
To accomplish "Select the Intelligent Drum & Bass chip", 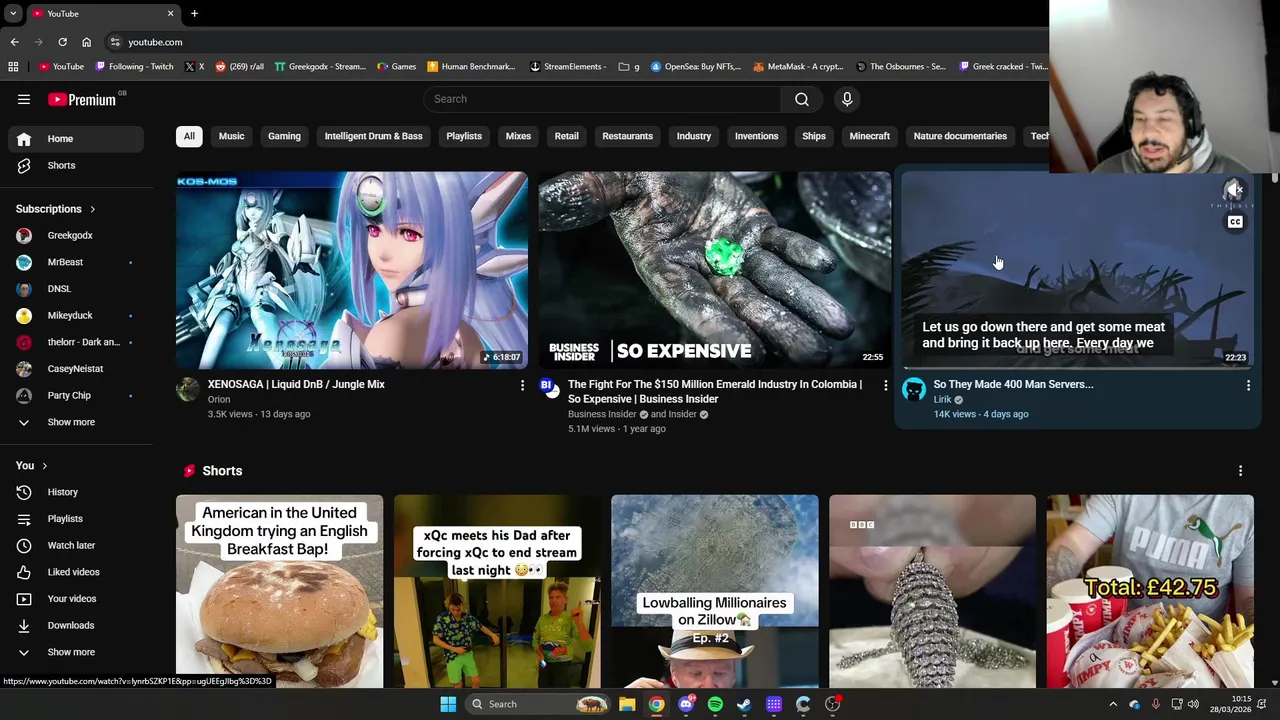I will click(373, 136).
